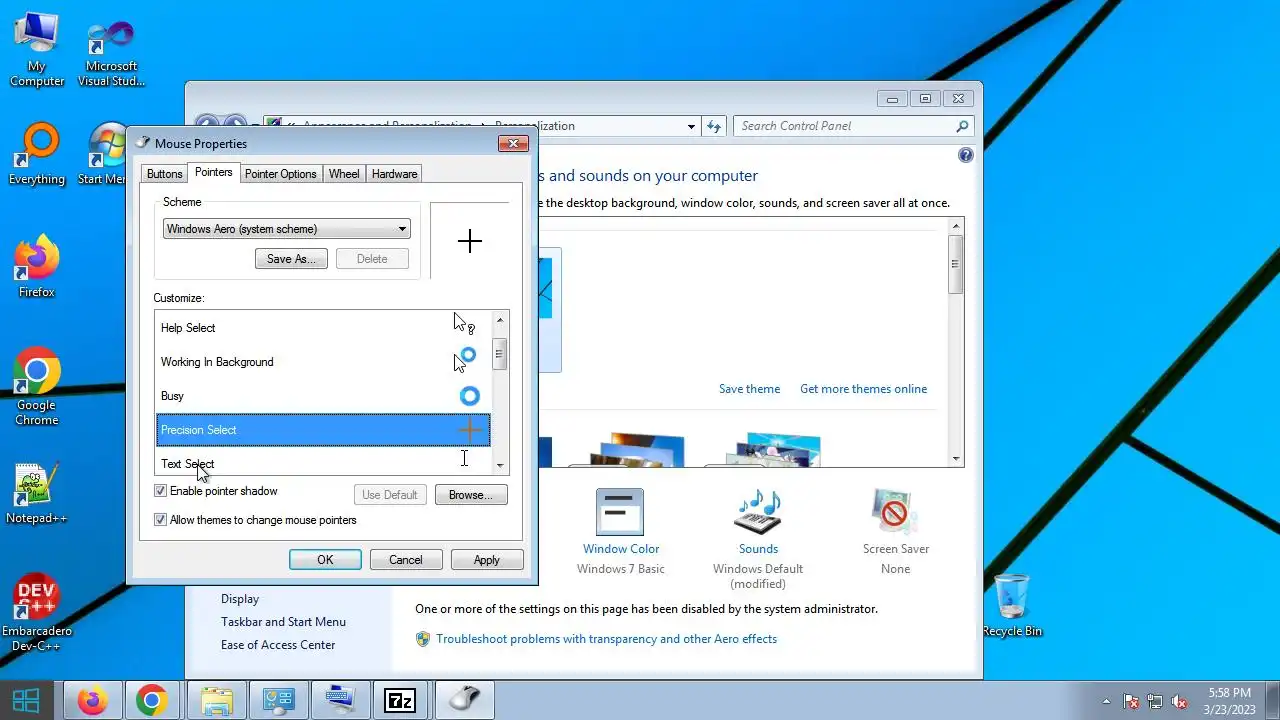Open Display link in sidebar
Viewport: 1280px width, 720px height.
240,599
